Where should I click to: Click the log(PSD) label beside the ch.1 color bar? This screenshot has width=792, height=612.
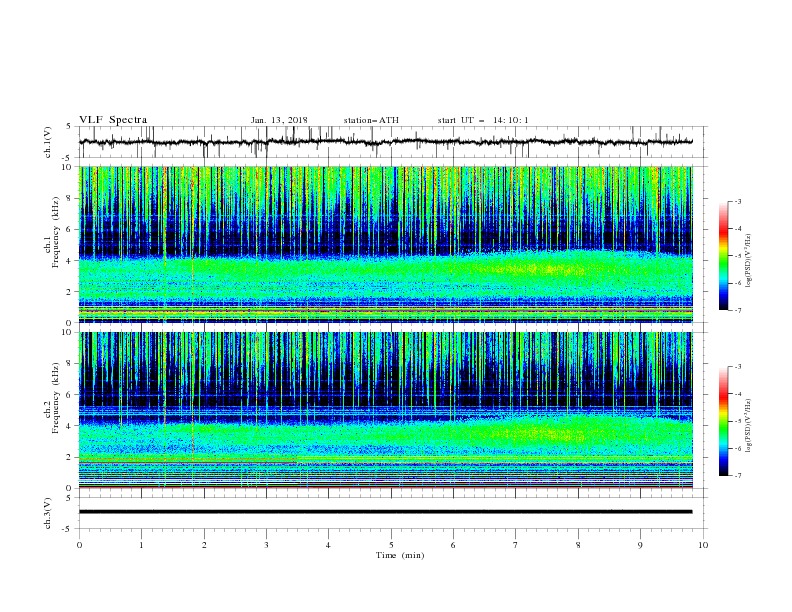pos(748,261)
